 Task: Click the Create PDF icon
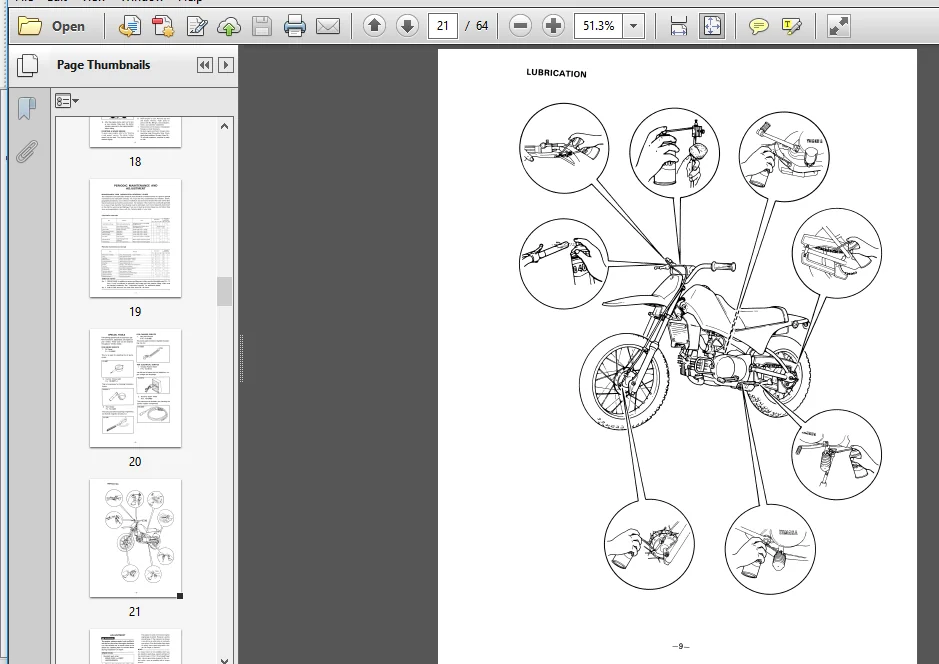tap(163, 26)
